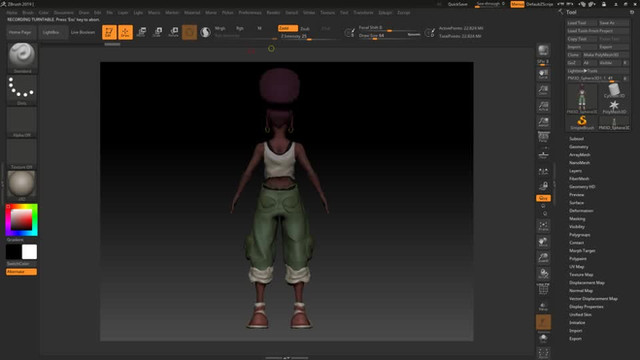Click the LightBox button
This screenshot has width=640, height=360.
51,32
